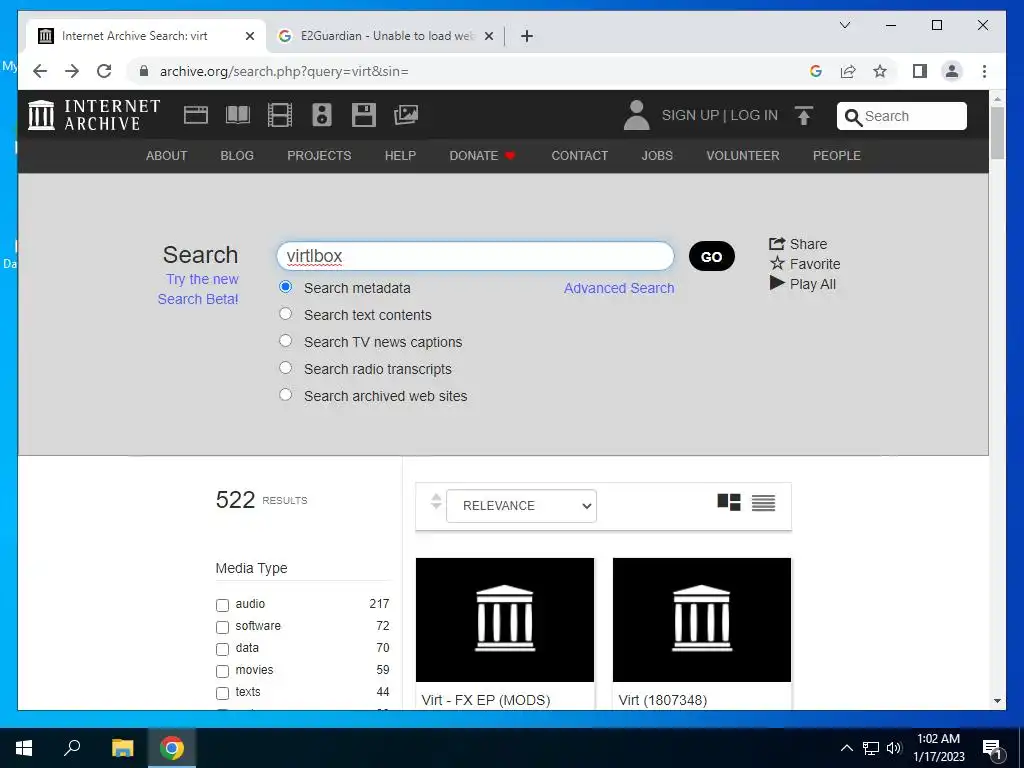Image resolution: width=1024 pixels, height=768 pixels.
Task: Open the Software floppy disk icon
Action: [364, 115]
